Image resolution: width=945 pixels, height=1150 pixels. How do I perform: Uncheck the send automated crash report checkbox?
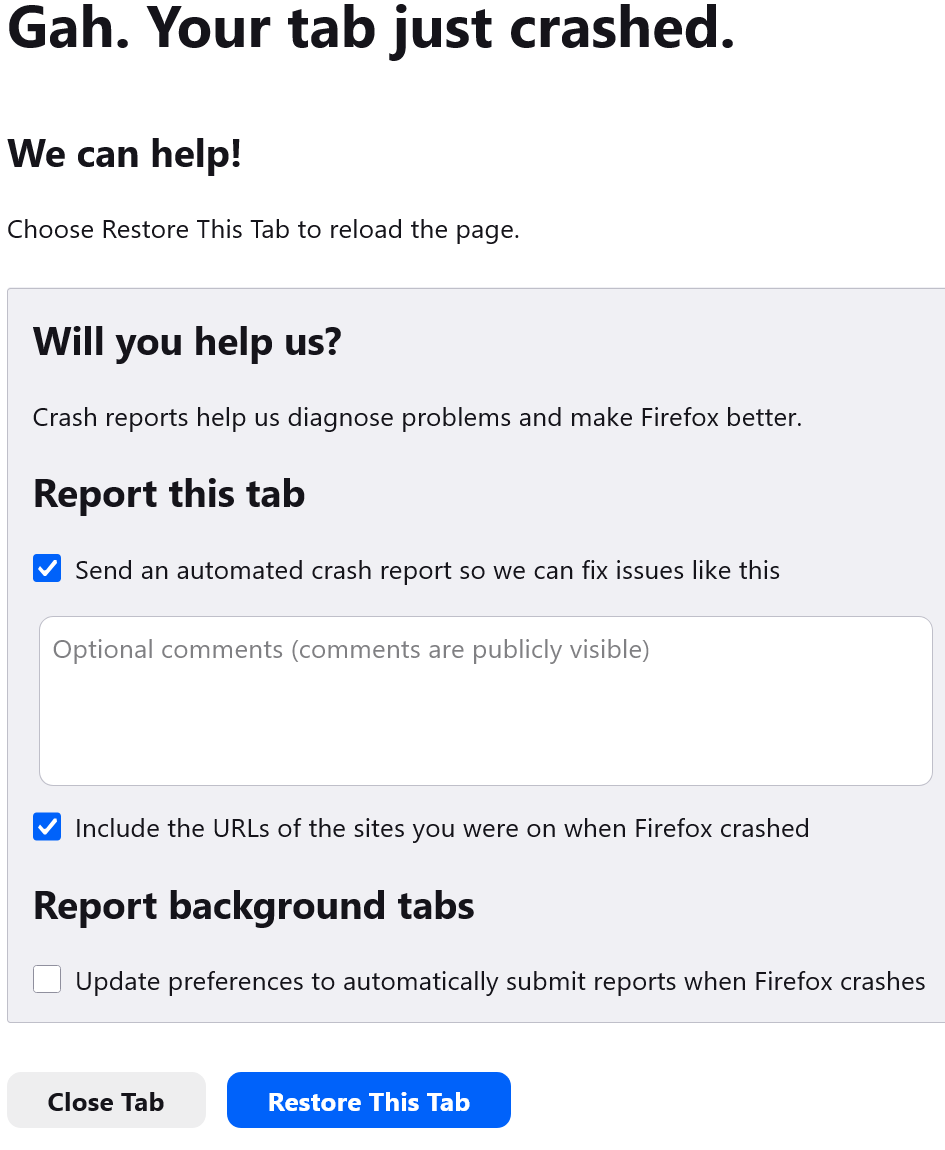pyautogui.click(x=47, y=570)
